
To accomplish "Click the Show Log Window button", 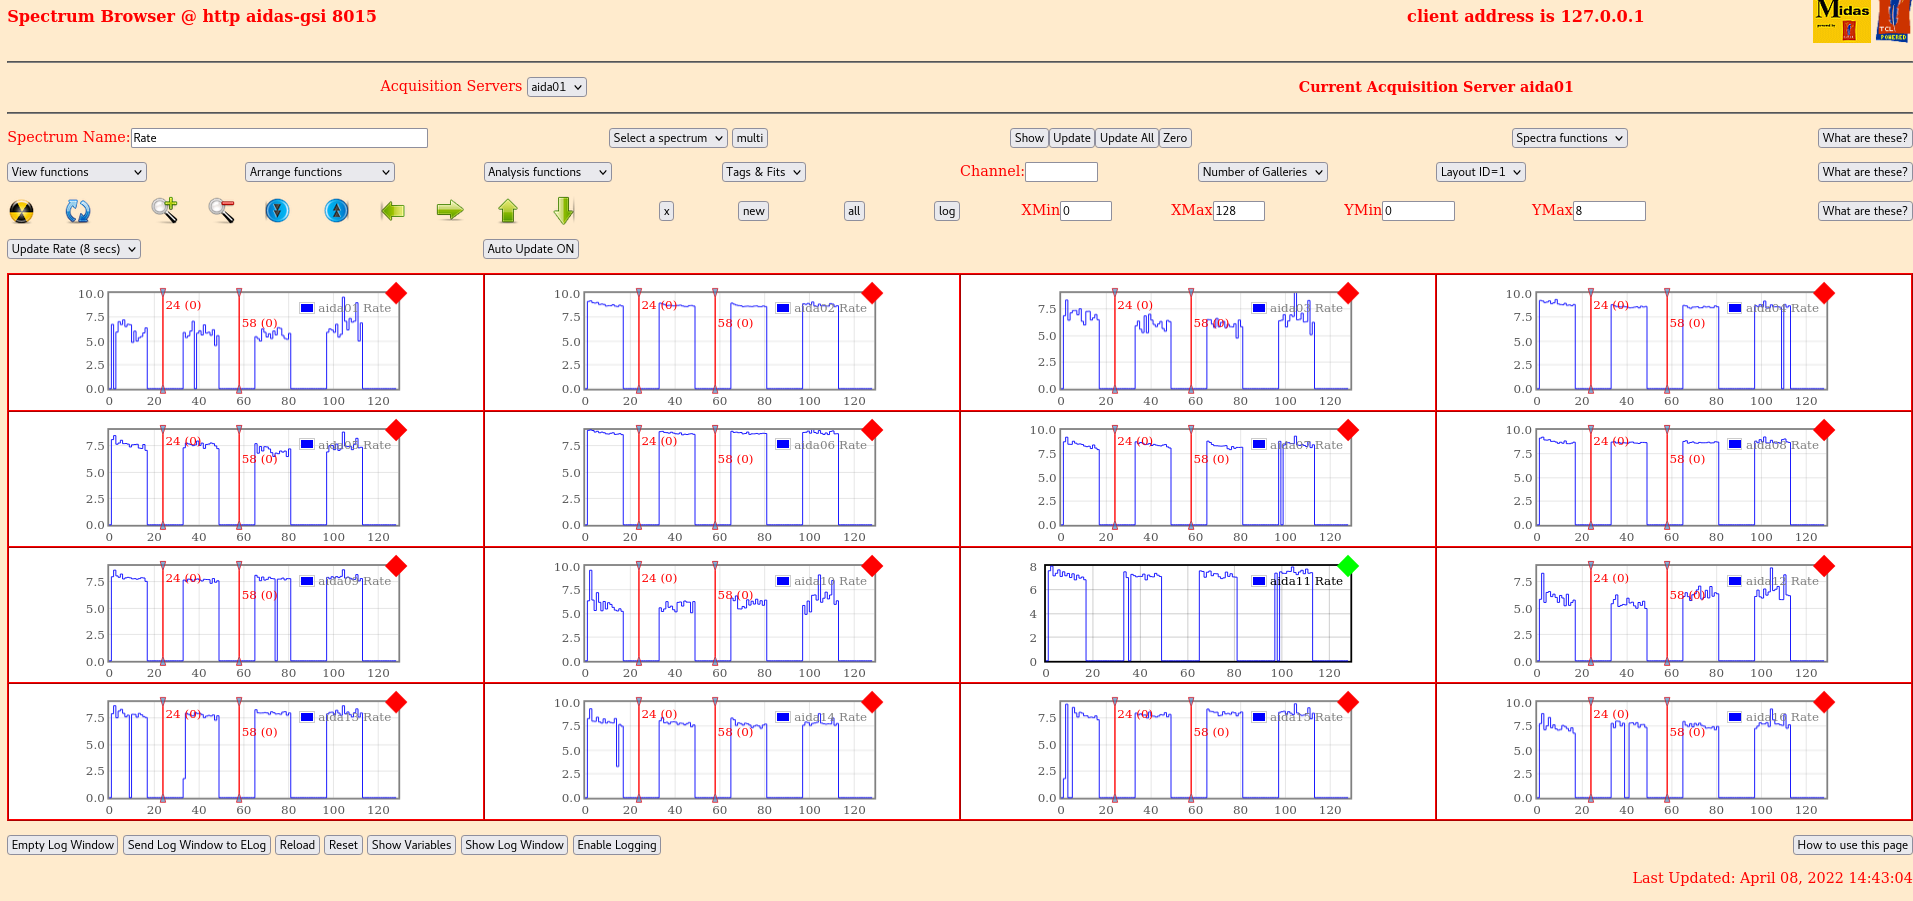I will click(514, 845).
